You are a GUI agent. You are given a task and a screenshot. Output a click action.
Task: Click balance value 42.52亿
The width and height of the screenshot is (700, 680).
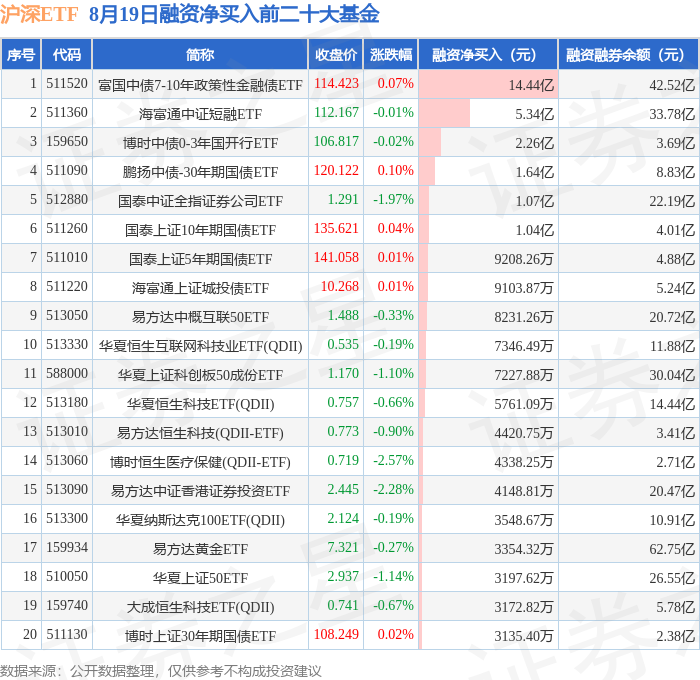pyautogui.click(x=672, y=85)
